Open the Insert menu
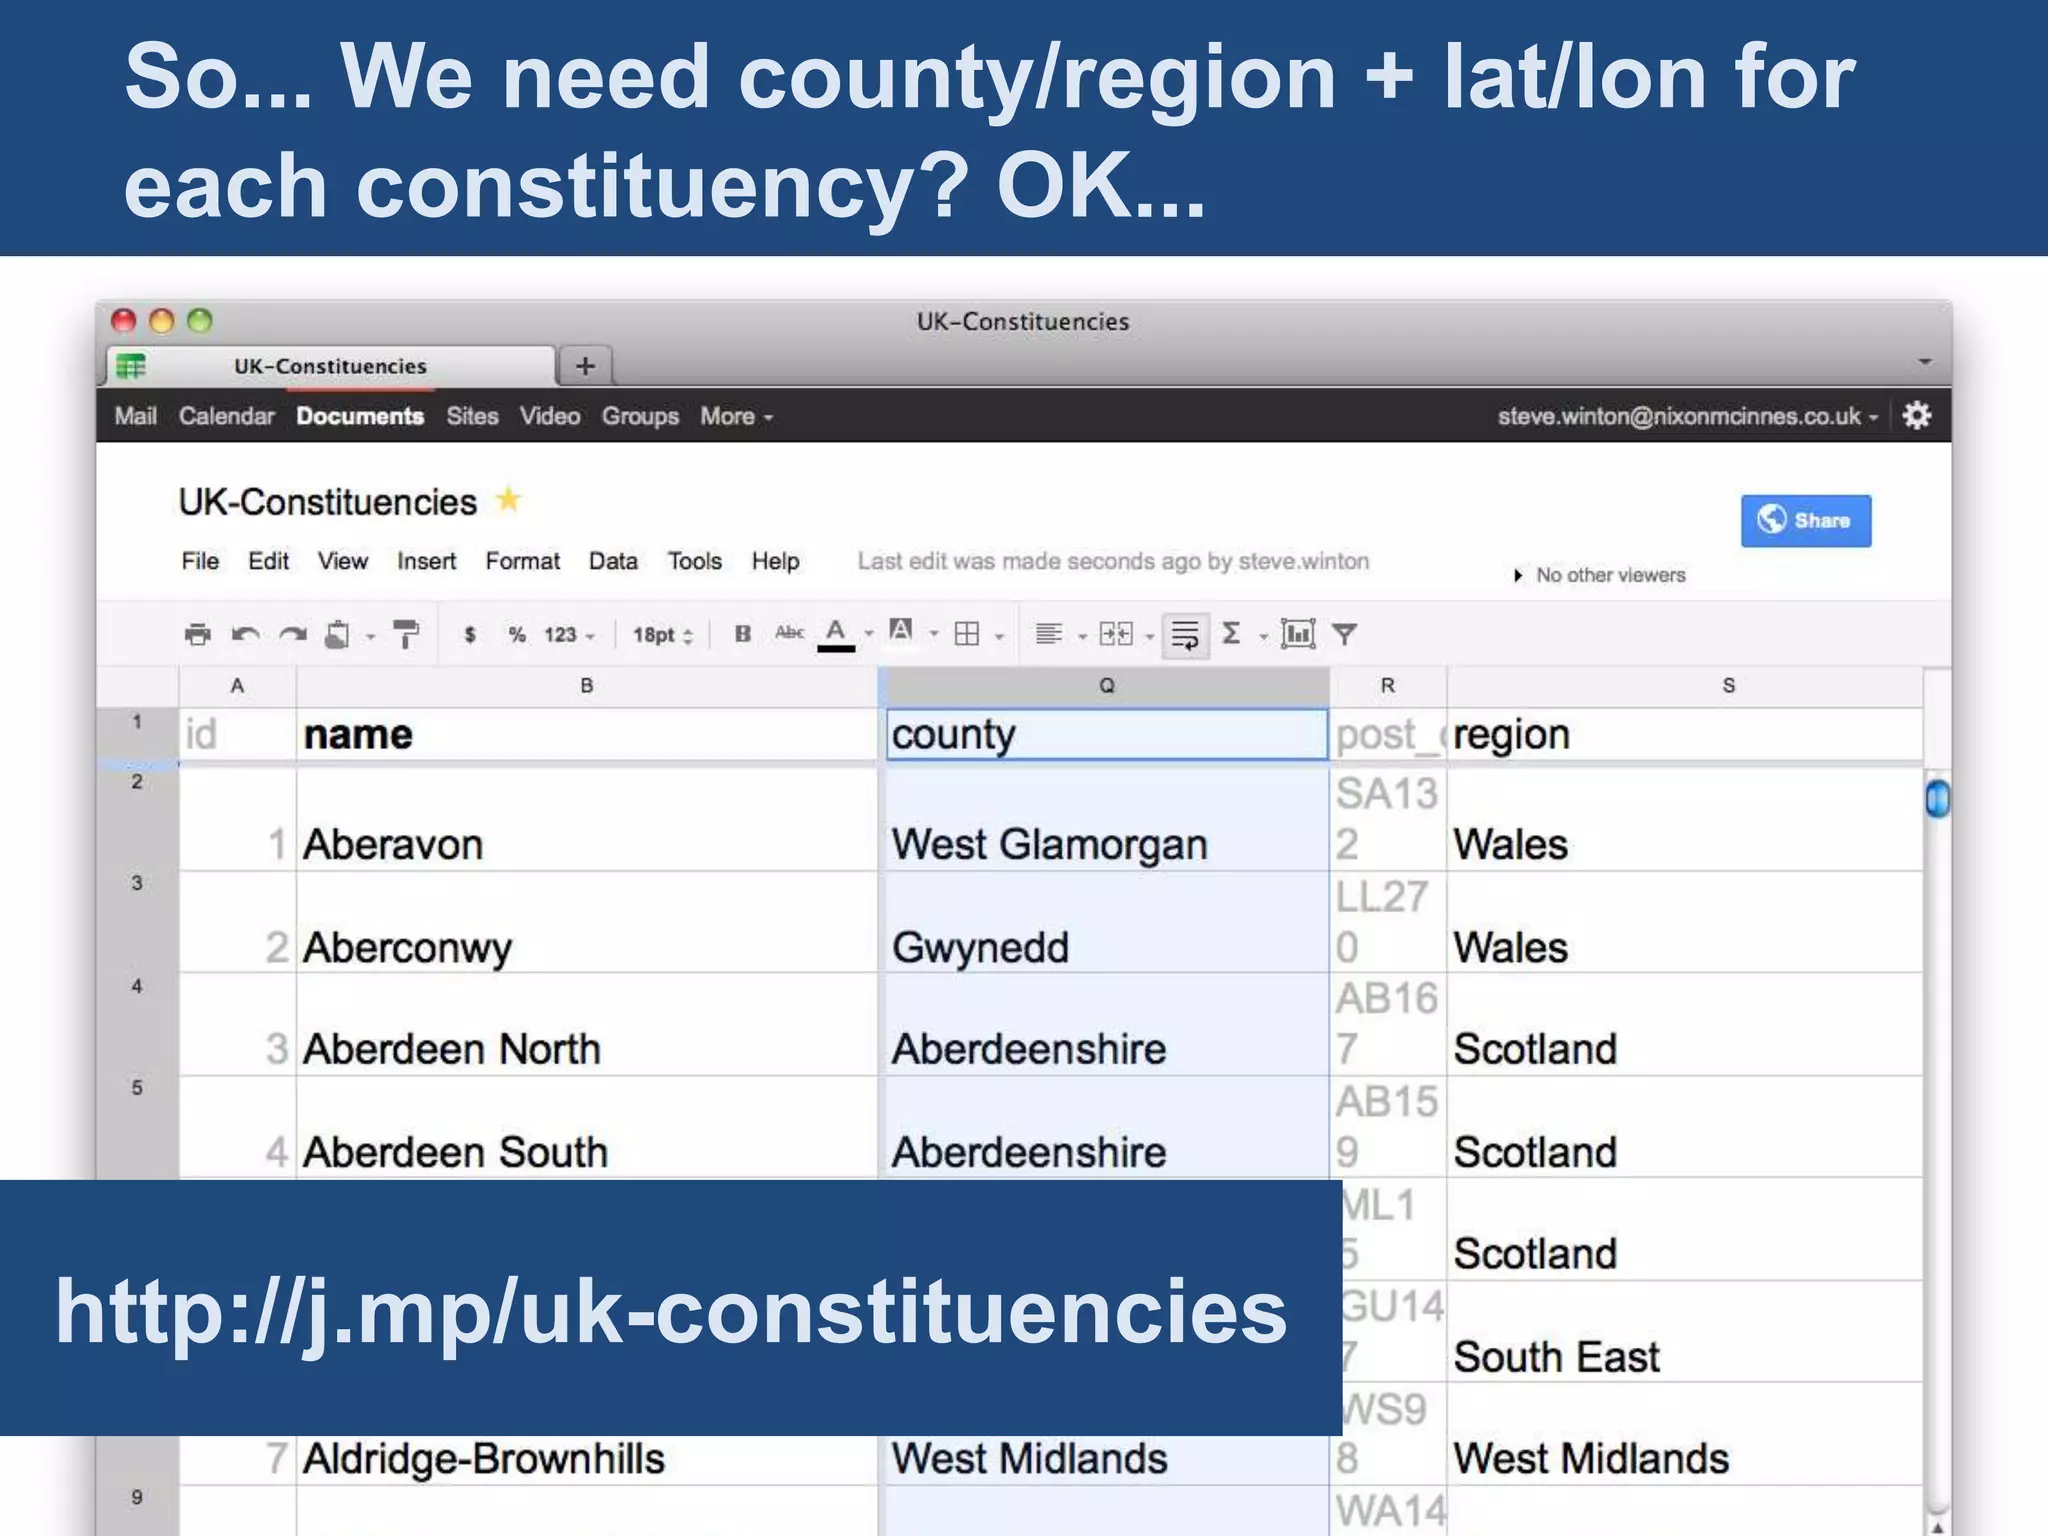This screenshot has height=1536, width=2048. (x=426, y=561)
